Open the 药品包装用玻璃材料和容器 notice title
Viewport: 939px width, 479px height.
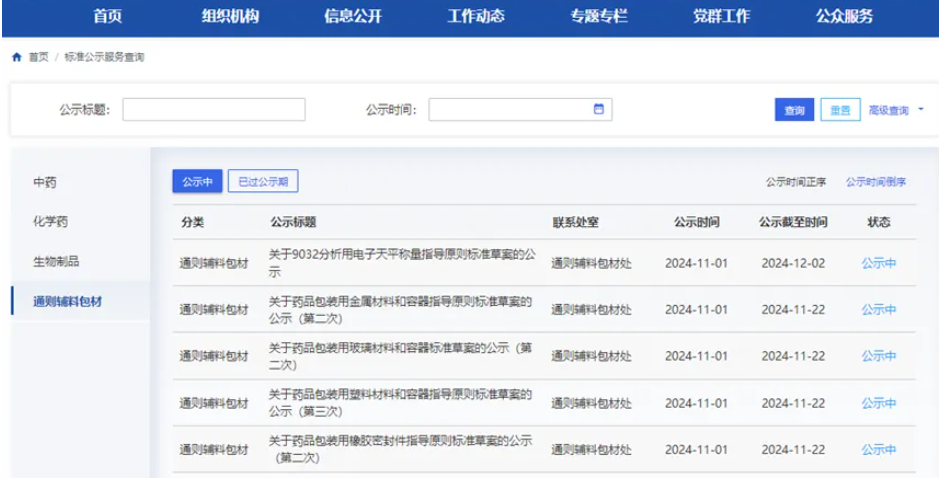coord(401,356)
